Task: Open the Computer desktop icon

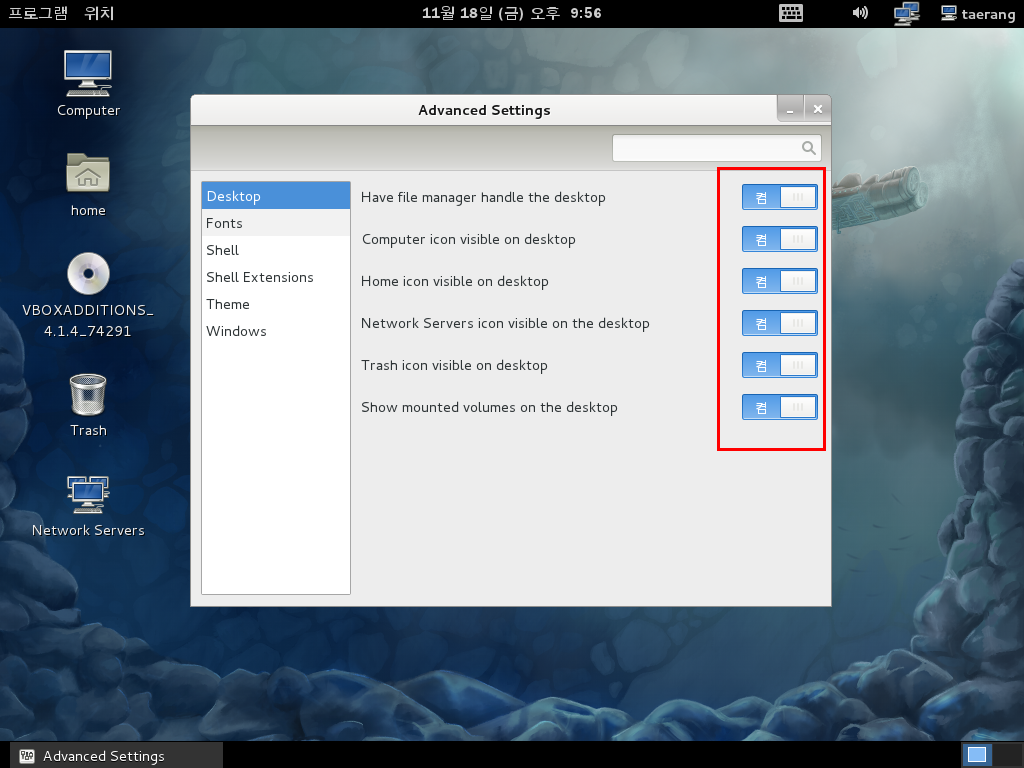Action: (x=88, y=73)
